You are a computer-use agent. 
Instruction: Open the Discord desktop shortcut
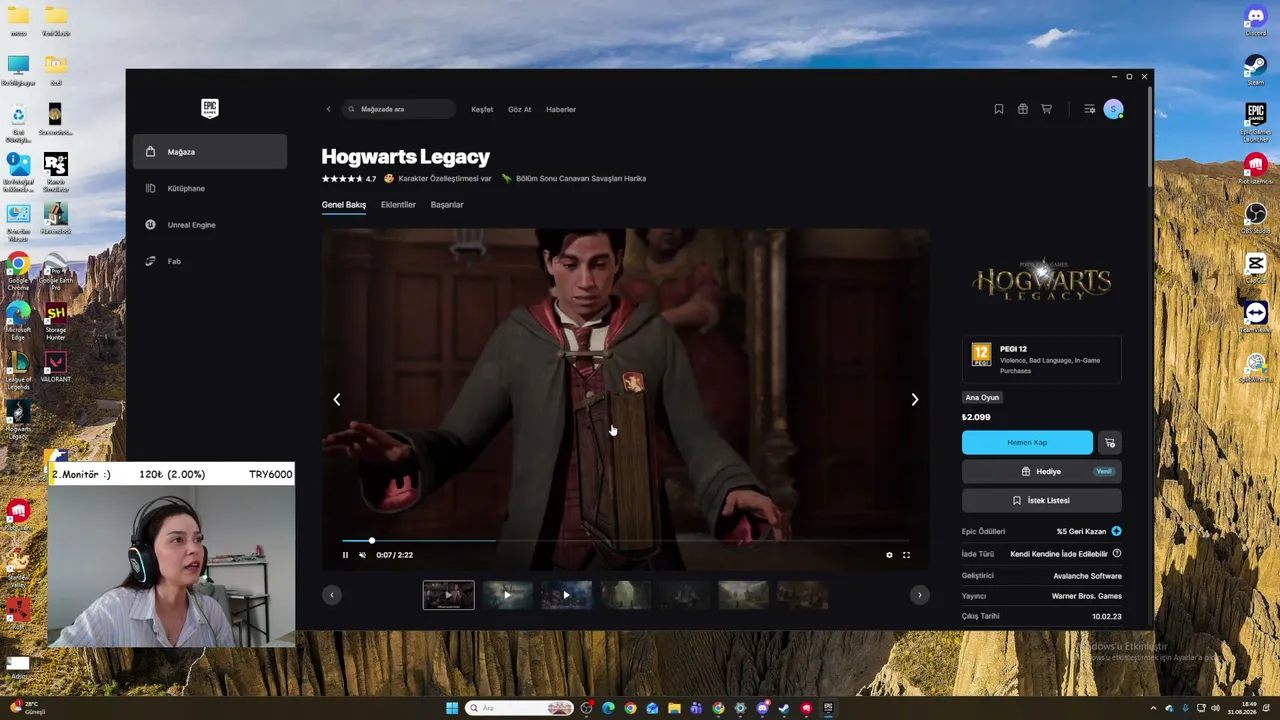(1256, 21)
